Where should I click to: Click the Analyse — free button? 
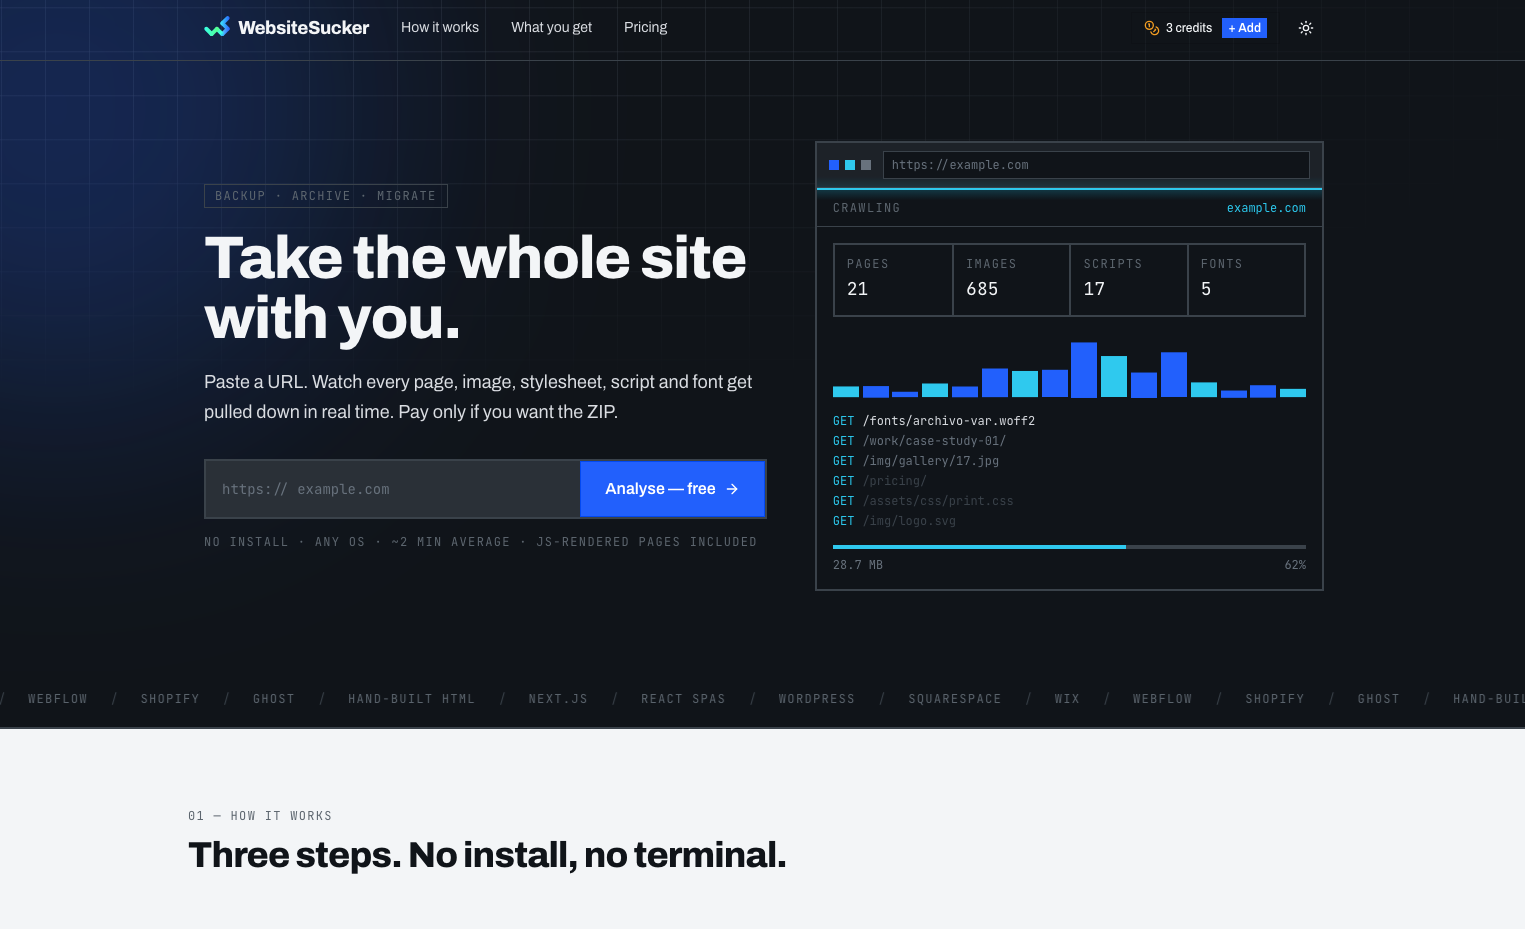(x=672, y=489)
